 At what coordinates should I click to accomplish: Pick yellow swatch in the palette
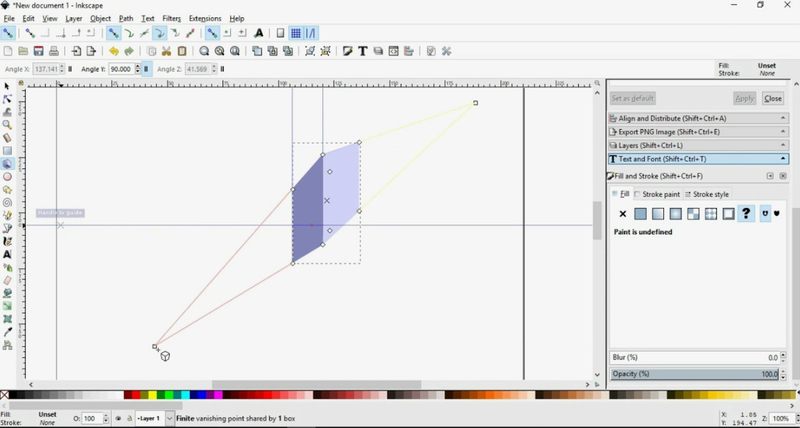click(x=153, y=395)
